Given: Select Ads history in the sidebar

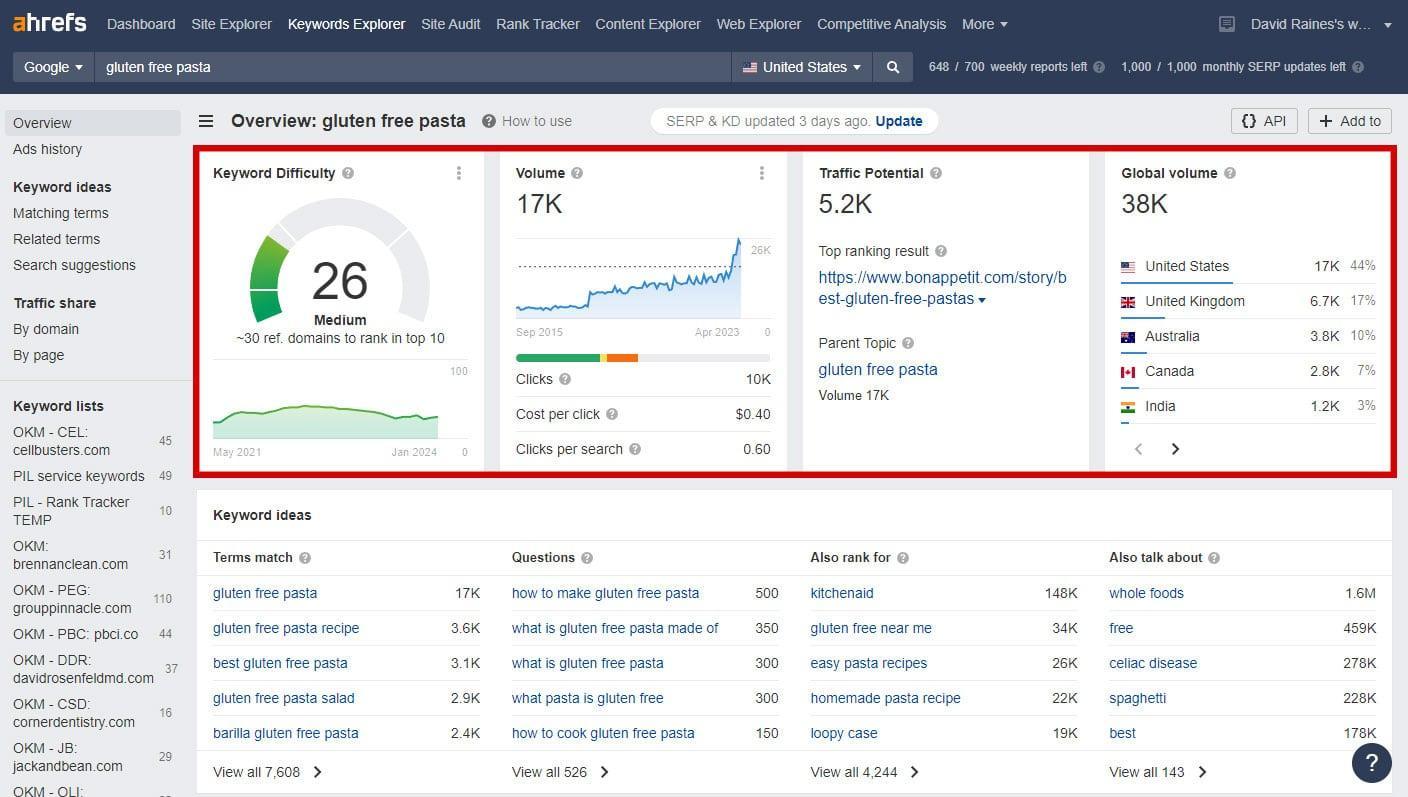Looking at the screenshot, I should pos(47,148).
